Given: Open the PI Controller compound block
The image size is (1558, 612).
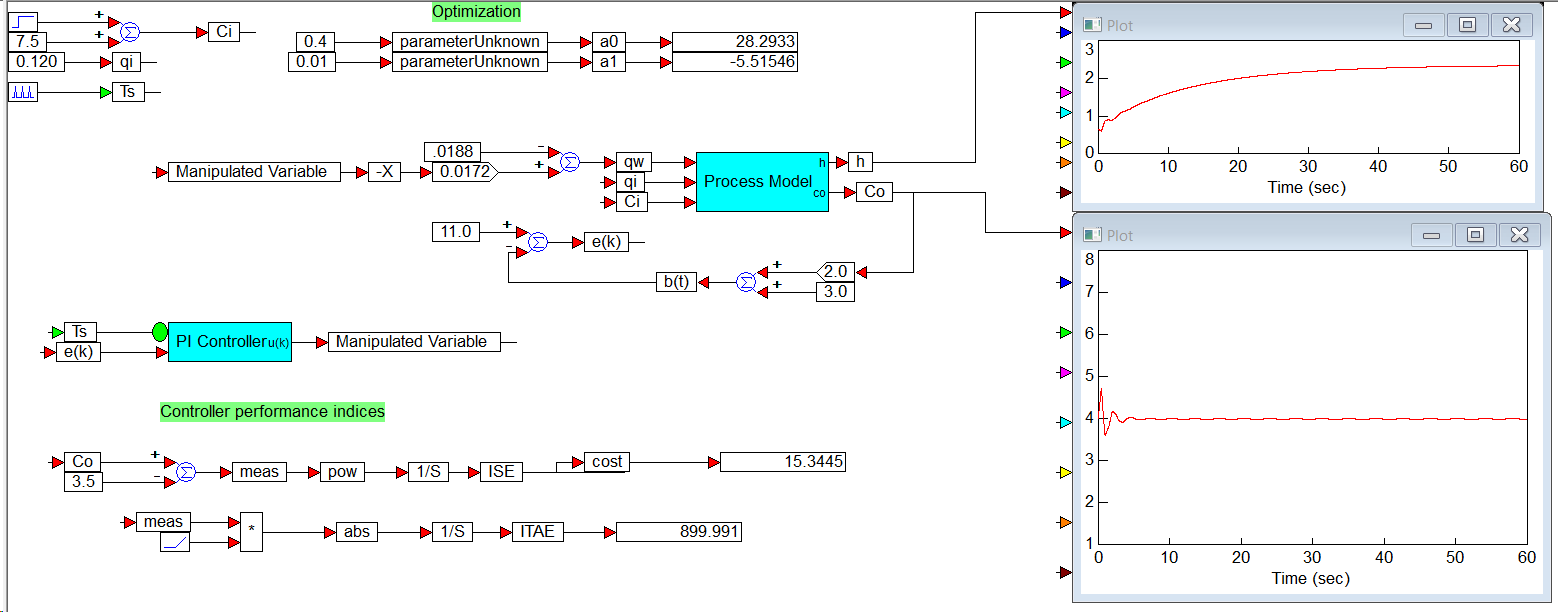Looking at the screenshot, I should coord(230,342).
